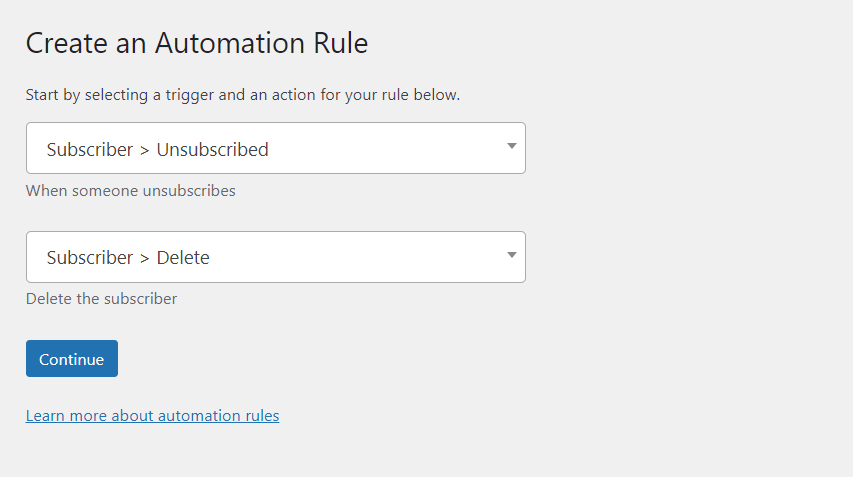Click the Delete text inside the action field
This screenshot has height=477, width=853.
pos(183,257)
